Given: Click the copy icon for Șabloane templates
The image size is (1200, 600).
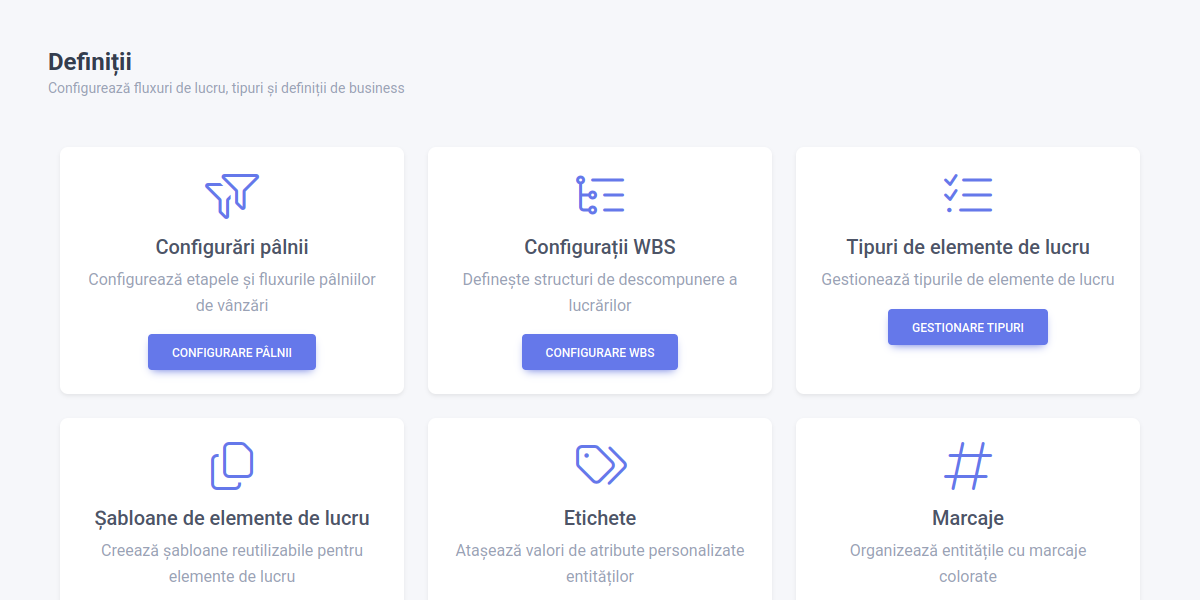Looking at the screenshot, I should click(232, 466).
